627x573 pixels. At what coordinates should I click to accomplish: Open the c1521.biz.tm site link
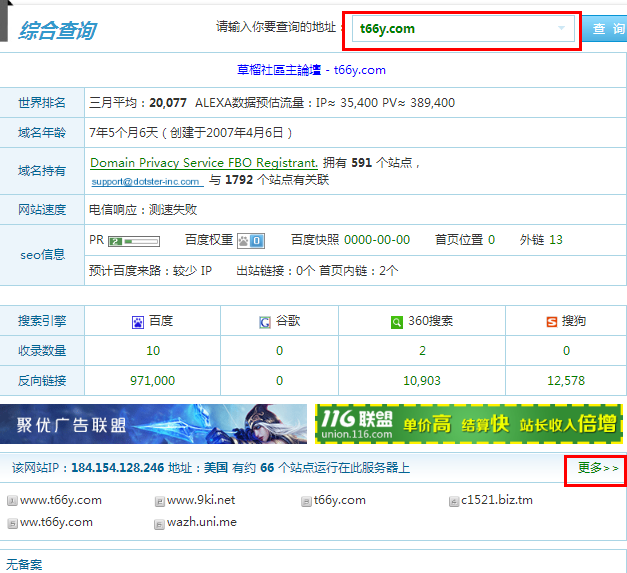(x=497, y=500)
